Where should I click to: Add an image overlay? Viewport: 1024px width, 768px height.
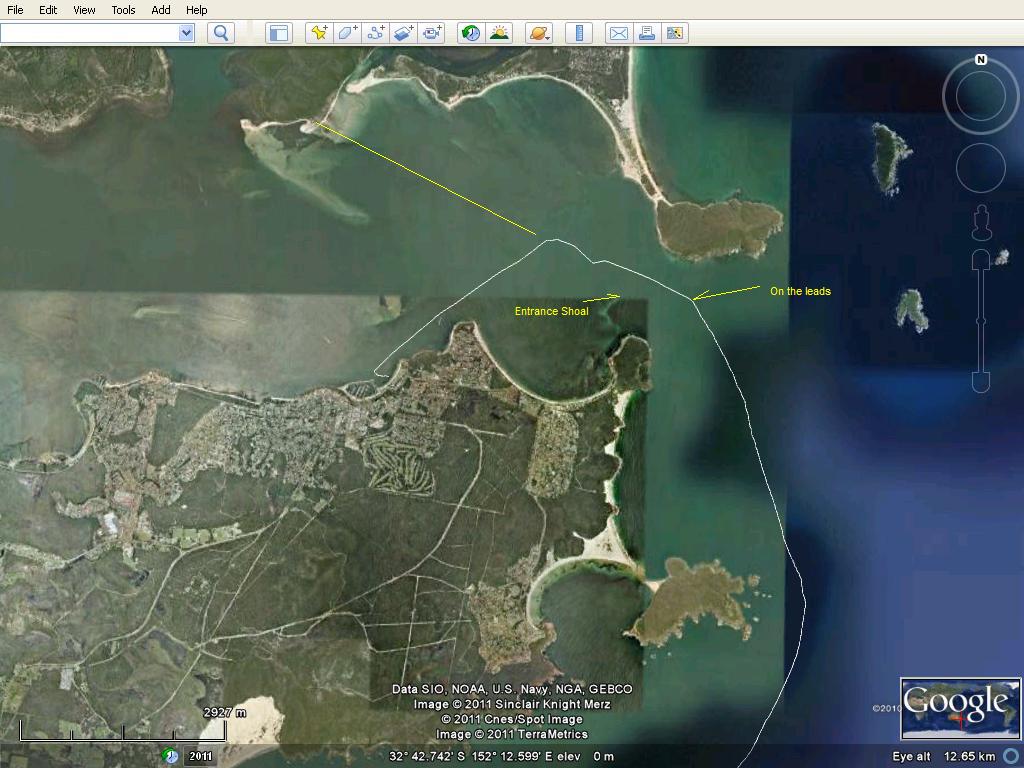tap(404, 33)
